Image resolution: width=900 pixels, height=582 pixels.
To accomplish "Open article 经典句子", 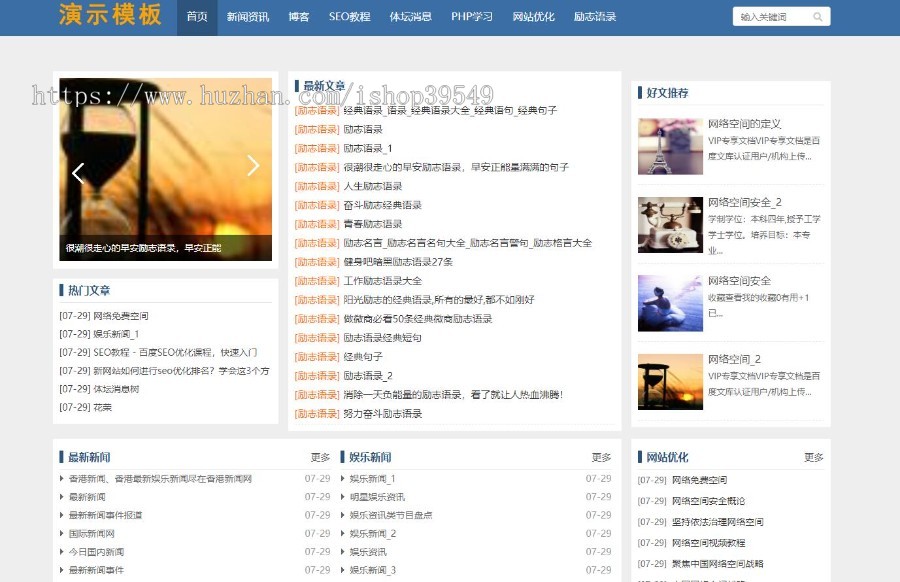I will click(x=363, y=357).
